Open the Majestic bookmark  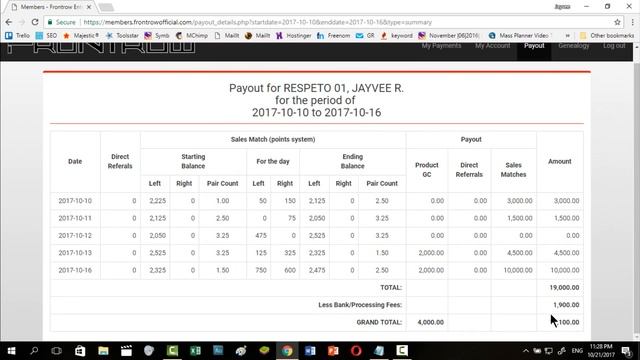pyautogui.click(x=81, y=36)
